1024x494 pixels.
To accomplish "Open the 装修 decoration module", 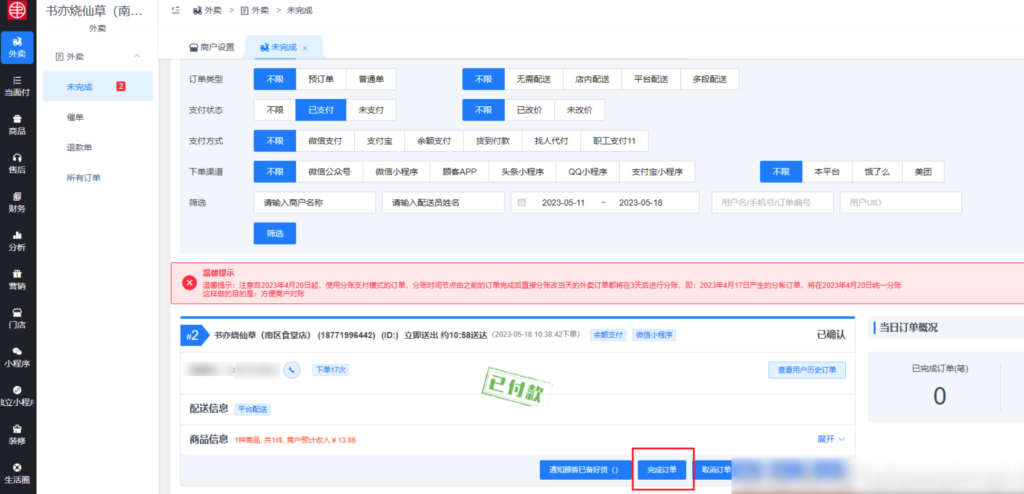I will point(18,434).
